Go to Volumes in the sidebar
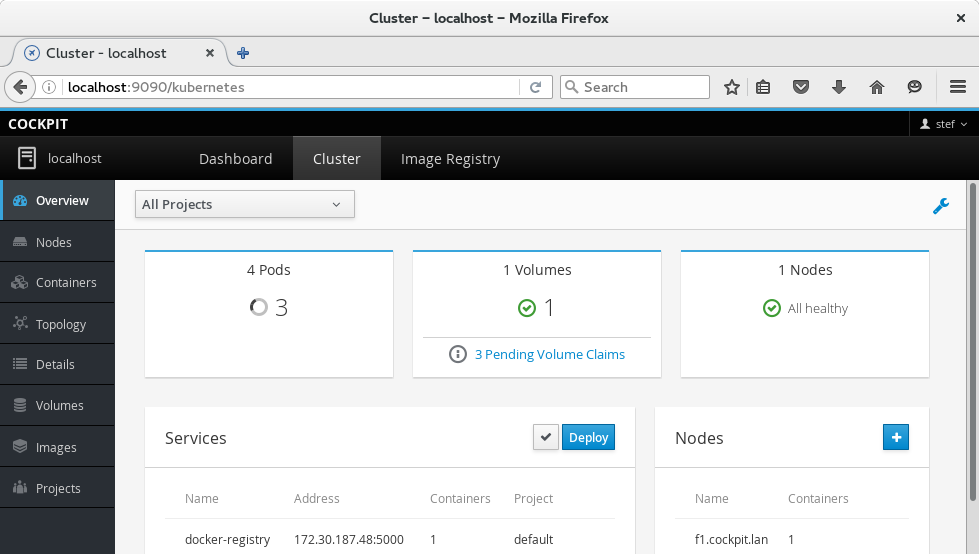Viewport: 979px width, 554px height. [59, 406]
